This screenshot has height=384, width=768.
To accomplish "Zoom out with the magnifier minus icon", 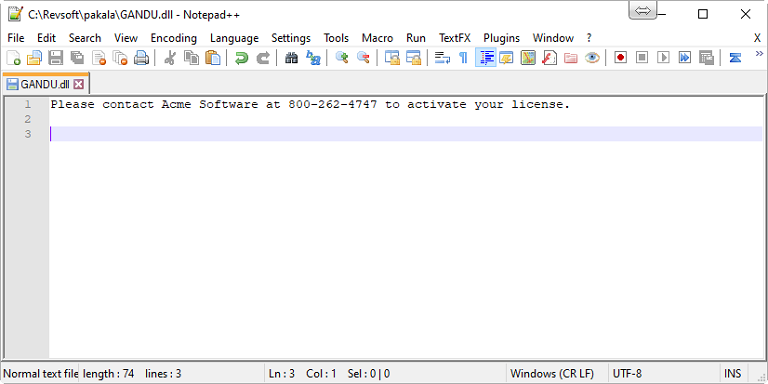I will click(x=363, y=58).
